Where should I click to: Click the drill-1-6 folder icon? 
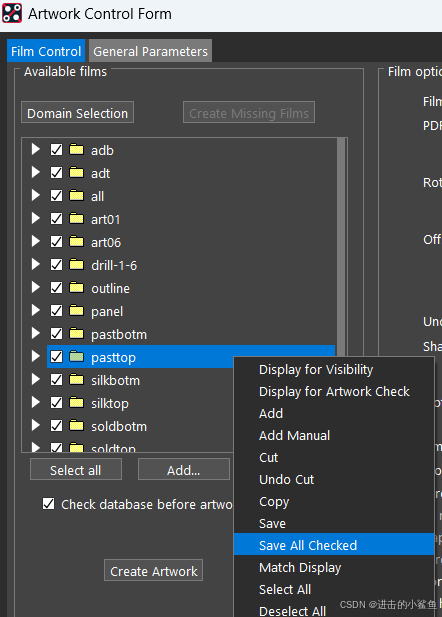(x=76, y=265)
